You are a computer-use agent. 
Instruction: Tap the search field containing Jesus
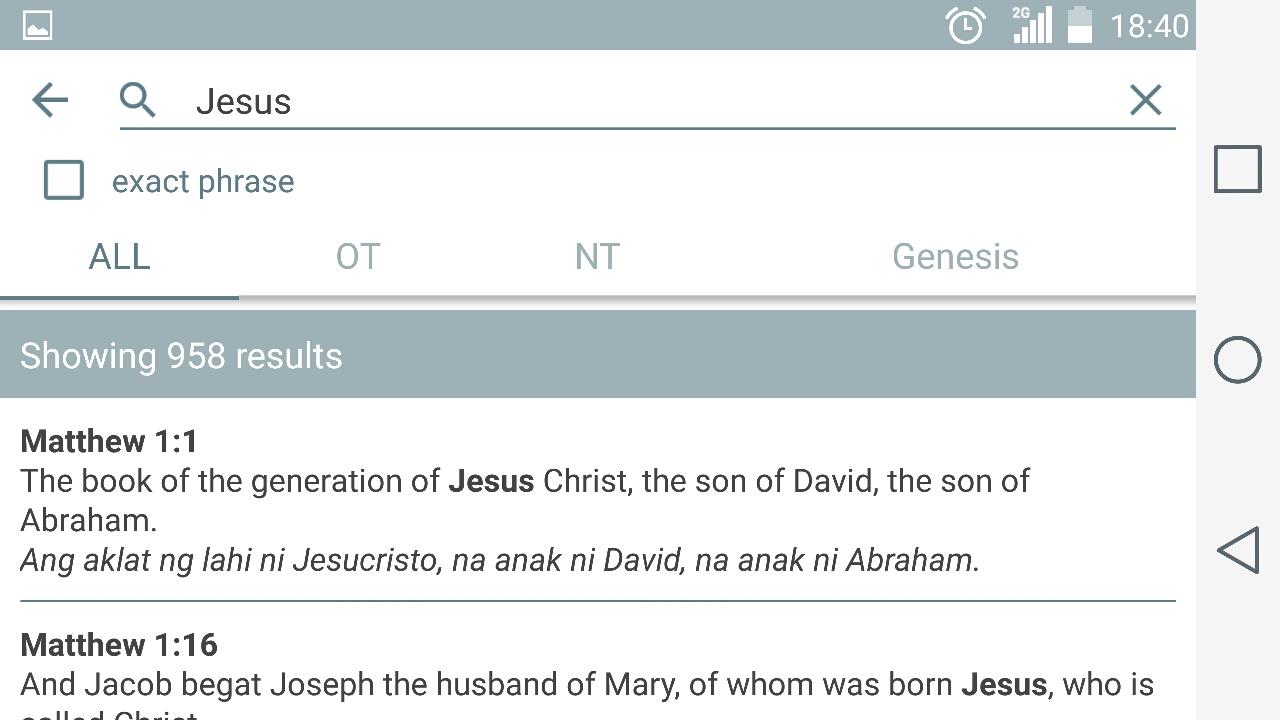click(x=650, y=101)
